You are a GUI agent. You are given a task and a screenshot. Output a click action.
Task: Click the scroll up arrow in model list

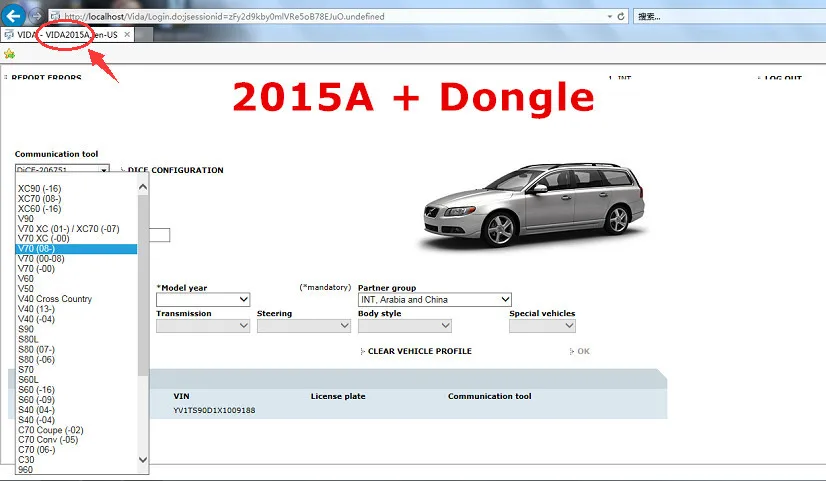(x=143, y=187)
